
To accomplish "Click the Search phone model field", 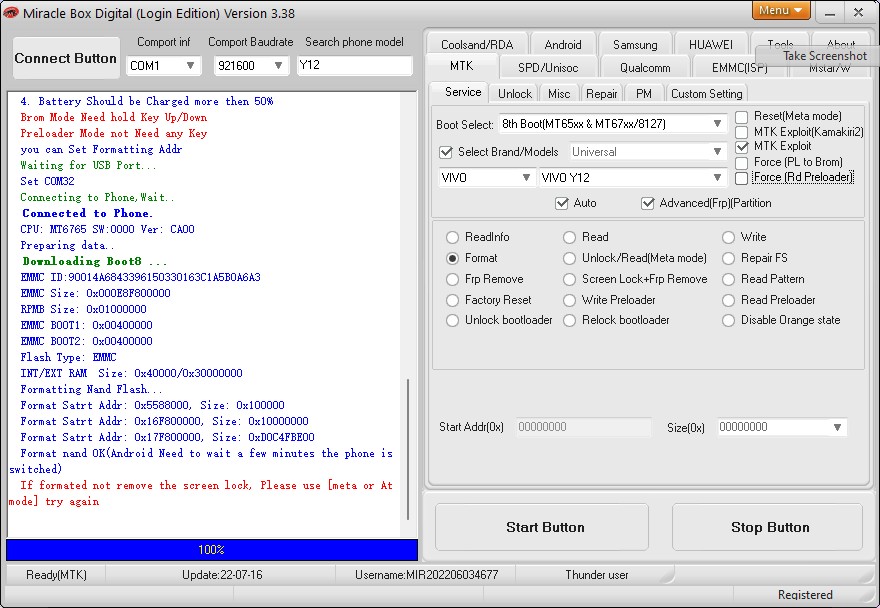I will (354, 65).
